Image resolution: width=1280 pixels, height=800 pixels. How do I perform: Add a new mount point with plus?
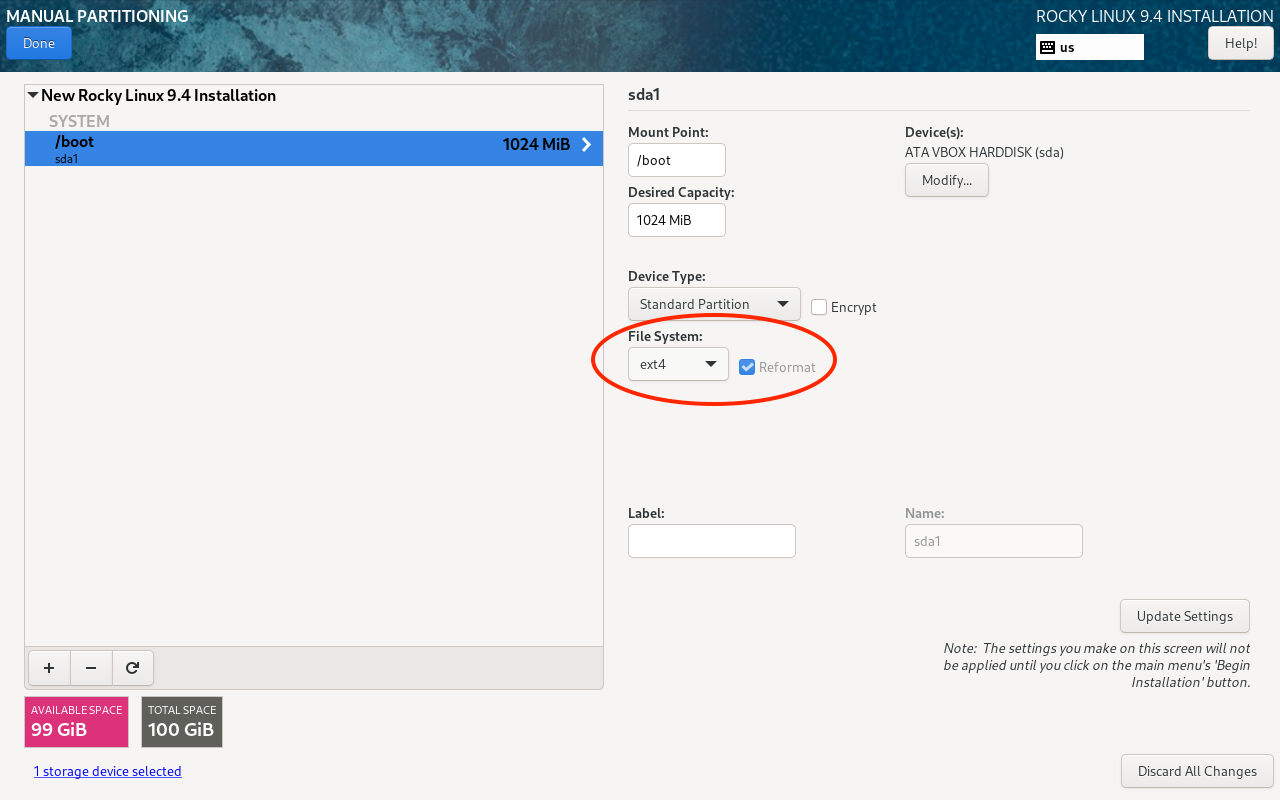[49, 668]
